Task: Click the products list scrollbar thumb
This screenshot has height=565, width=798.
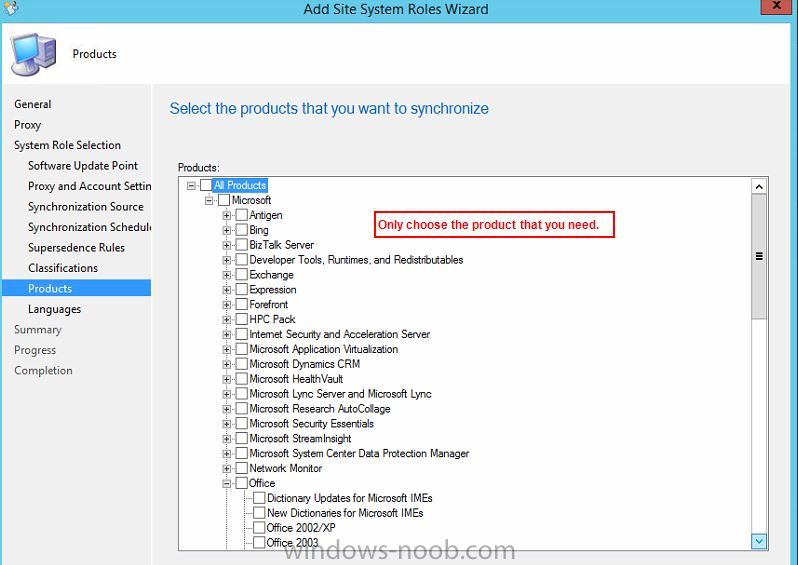Action: point(759,256)
